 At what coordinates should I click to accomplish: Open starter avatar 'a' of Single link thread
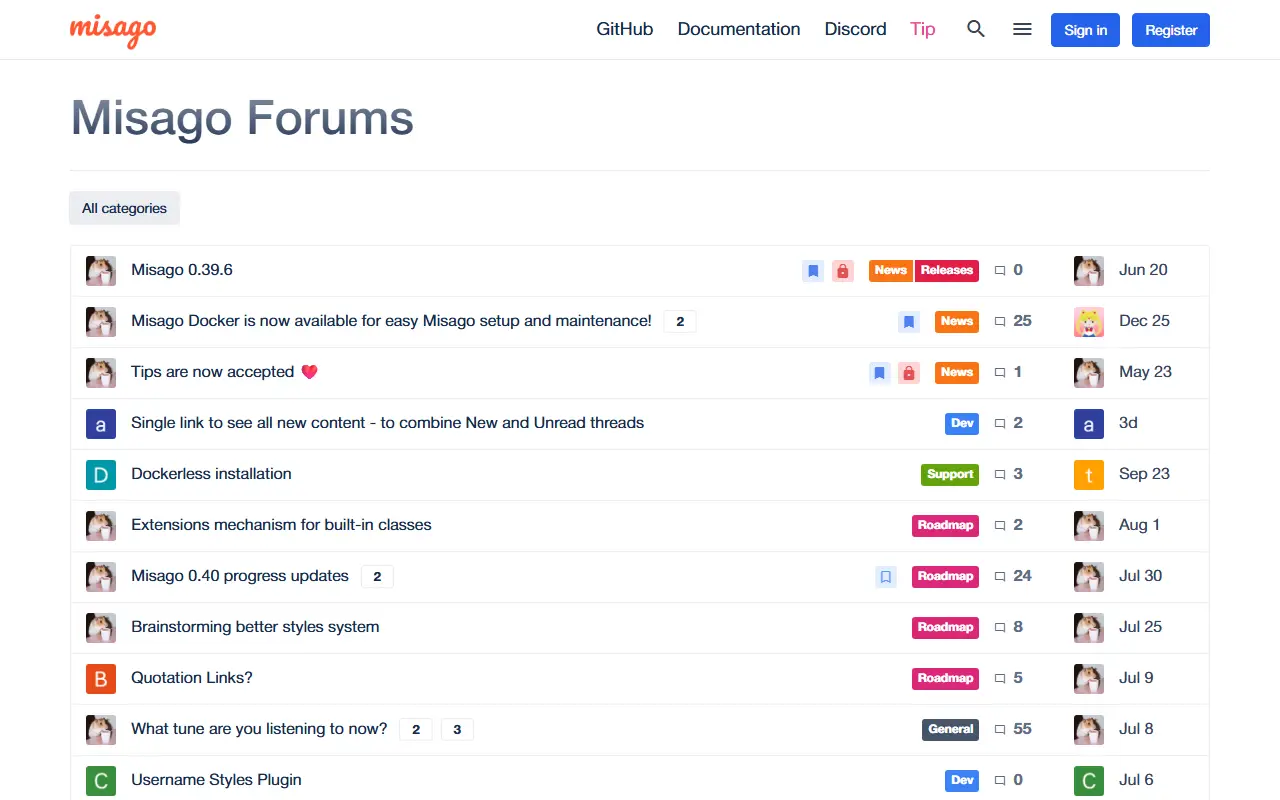tap(101, 423)
